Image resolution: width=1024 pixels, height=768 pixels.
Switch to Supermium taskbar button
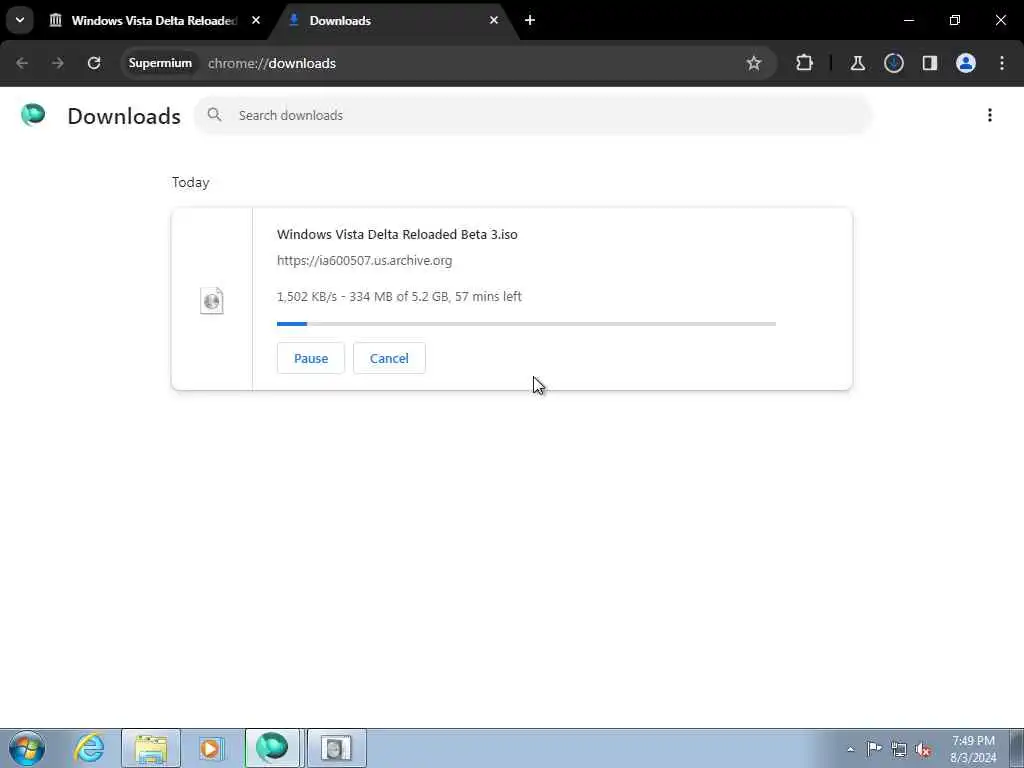coord(272,748)
